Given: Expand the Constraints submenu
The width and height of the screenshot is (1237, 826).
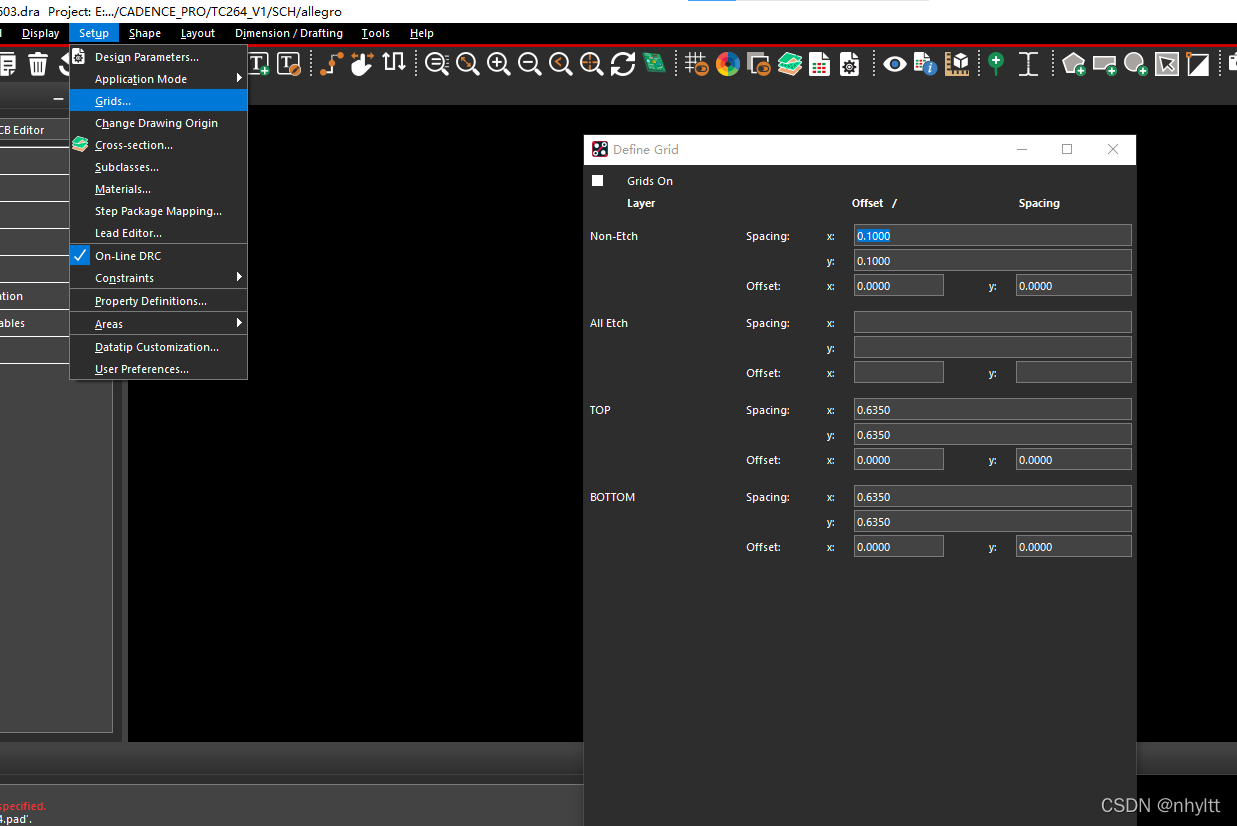Looking at the screenshot, I should 124,278.
